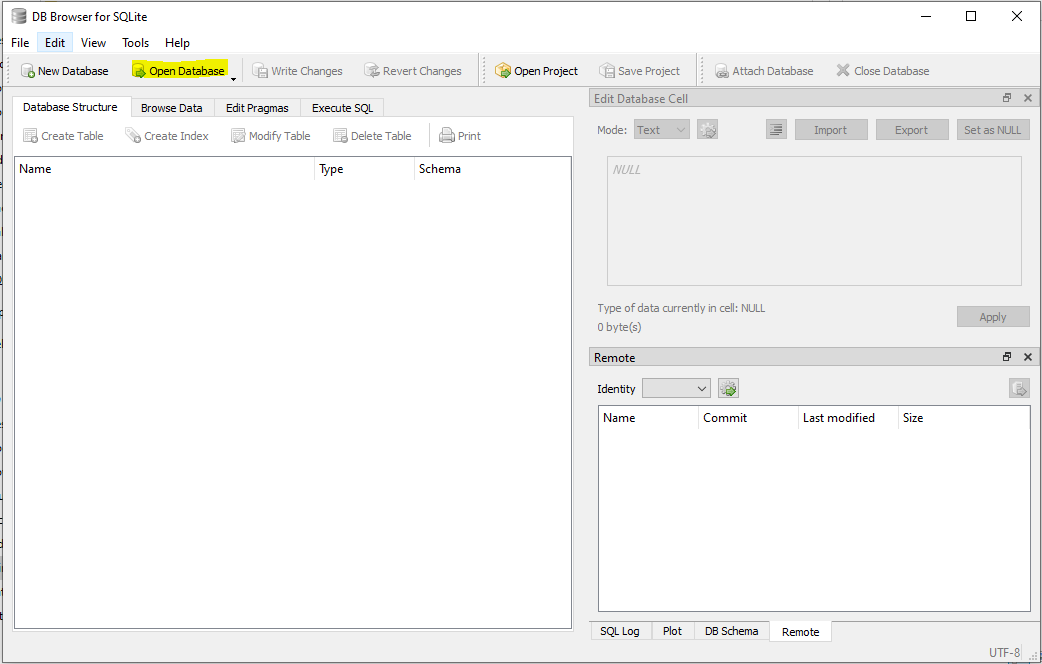This screenshot has width=1042, height=664.
Task: Click Revert Changes in the toolbar
Action: coord(413,70)
